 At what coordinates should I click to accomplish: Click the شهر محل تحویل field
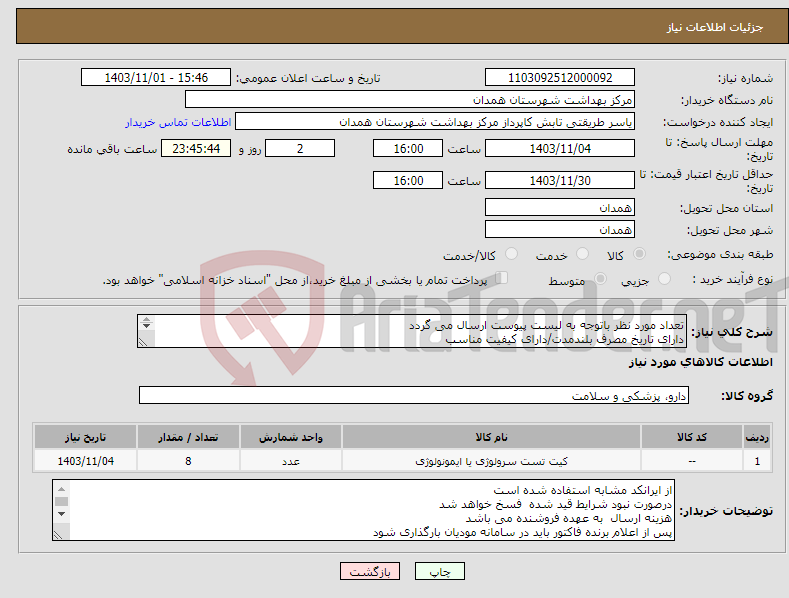pyautogui.click(x=560, y=230)
